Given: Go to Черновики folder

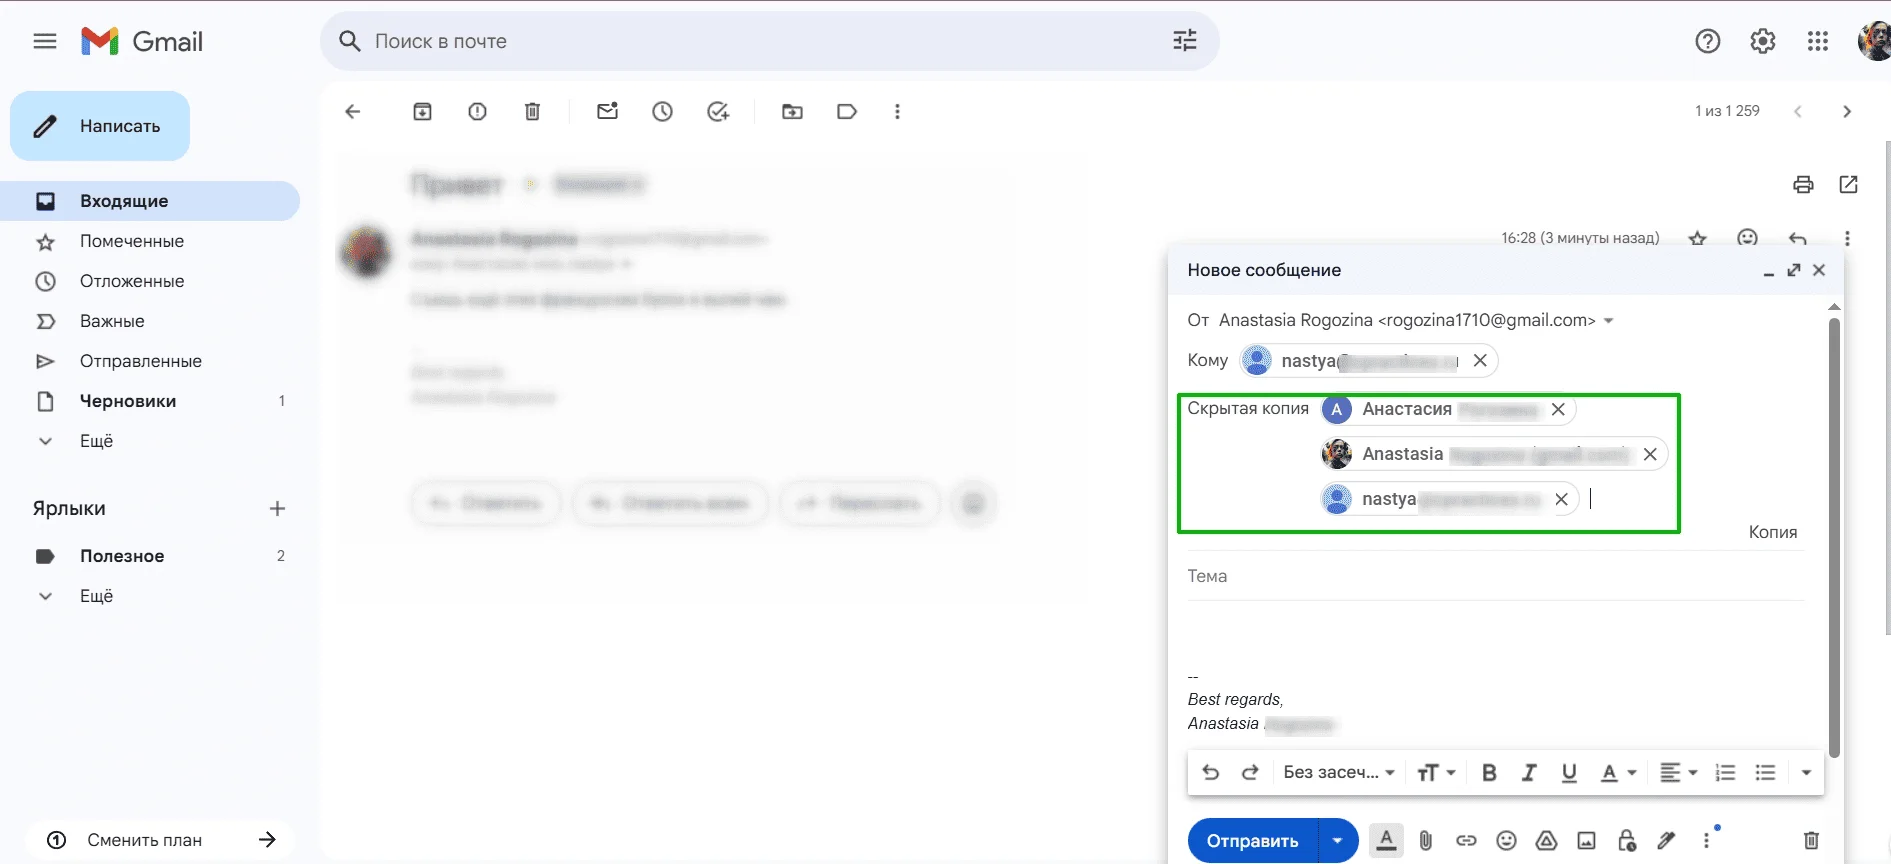Looking at the screenshot, I should pyautogui.click(x=128, y=401).
